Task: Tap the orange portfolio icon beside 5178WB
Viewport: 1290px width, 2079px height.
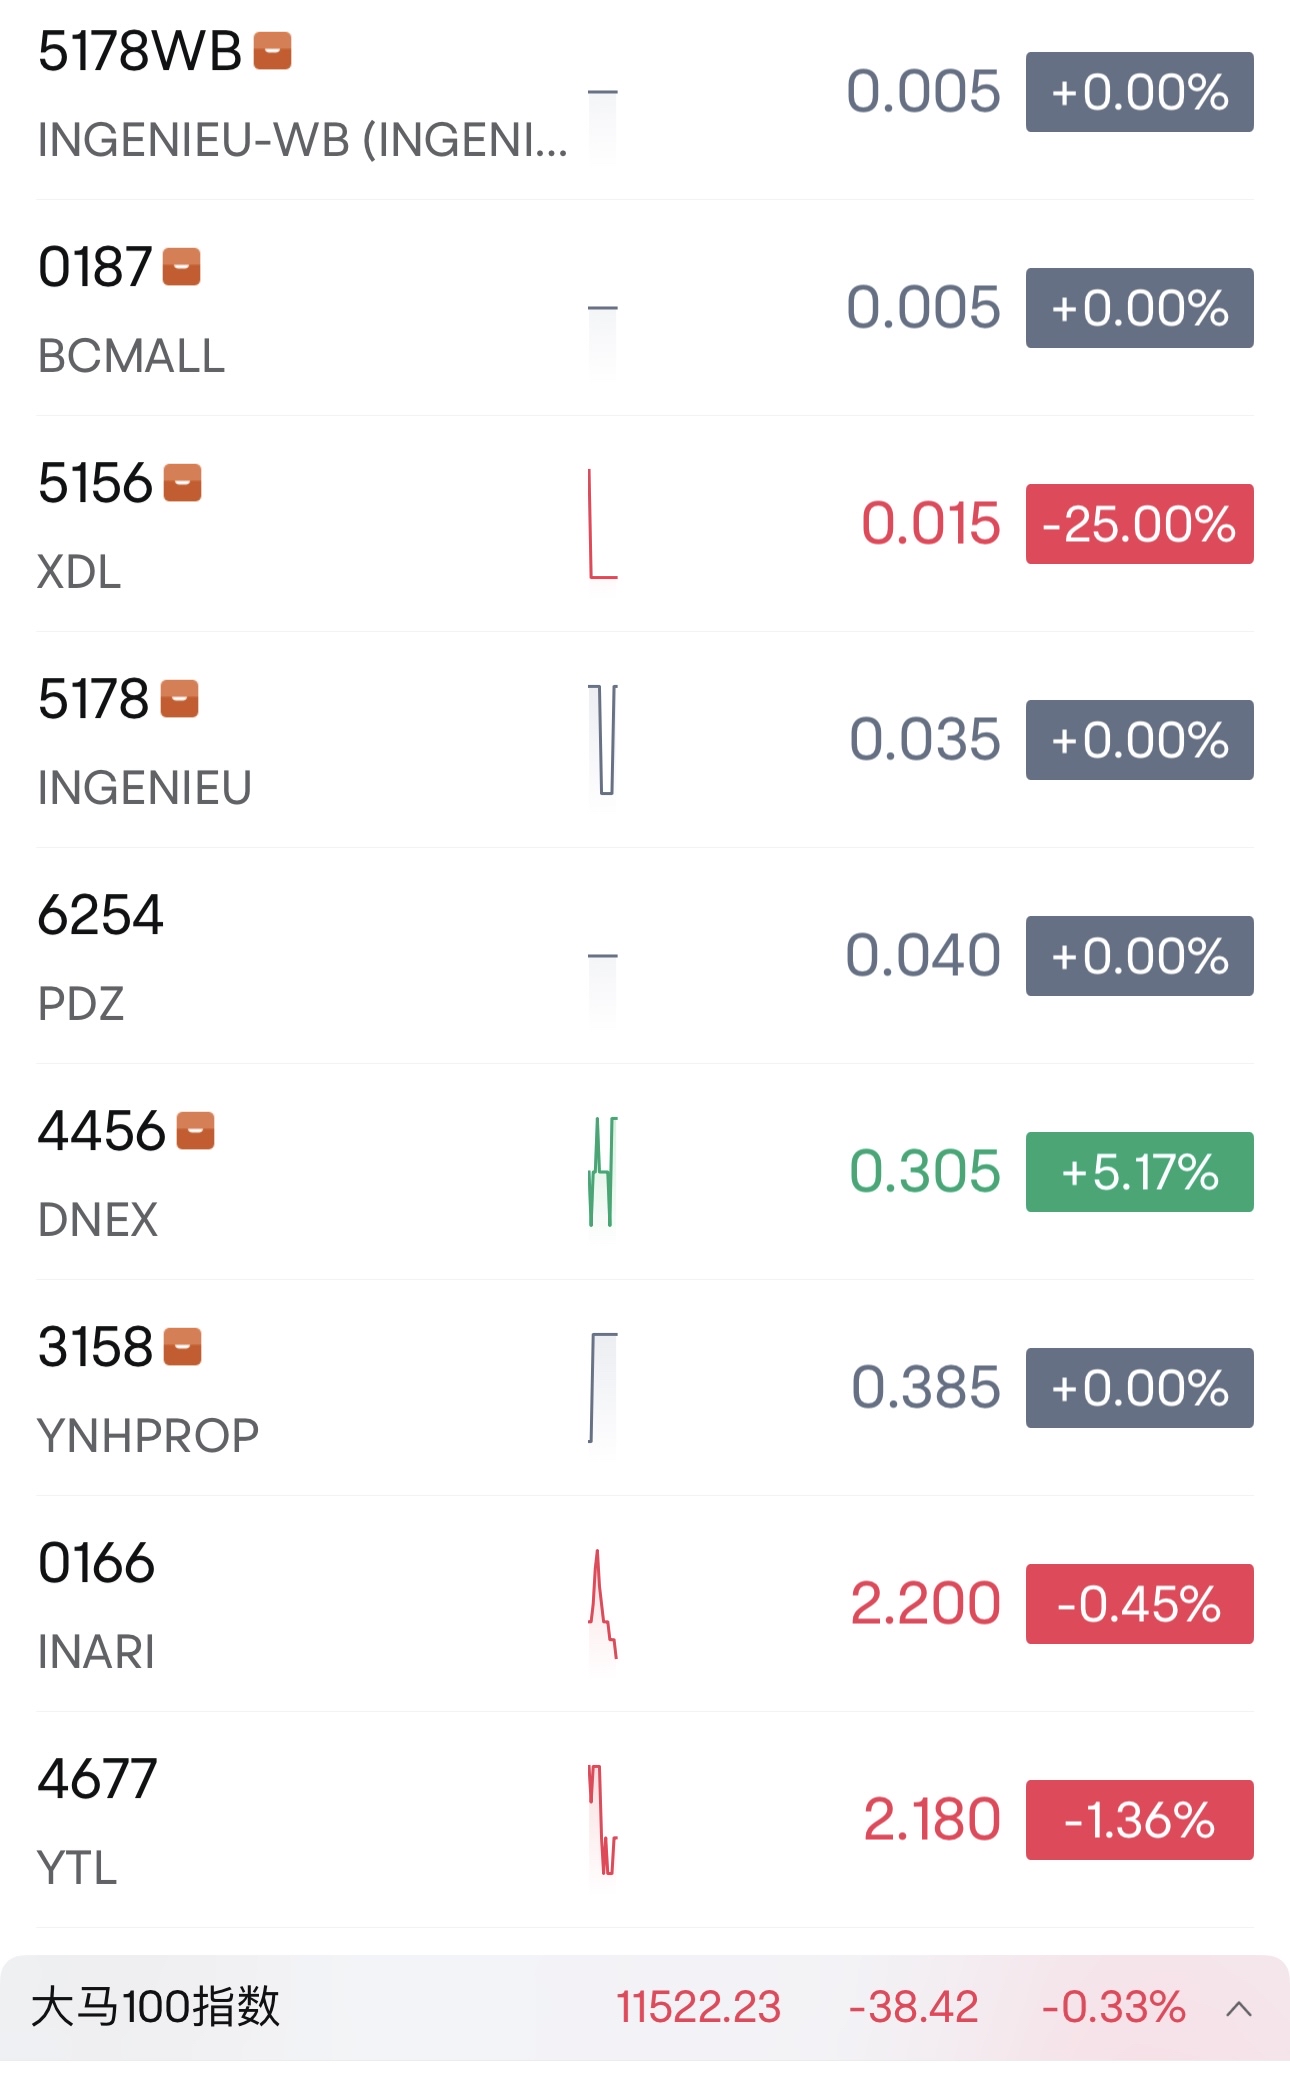Action: 272,51
